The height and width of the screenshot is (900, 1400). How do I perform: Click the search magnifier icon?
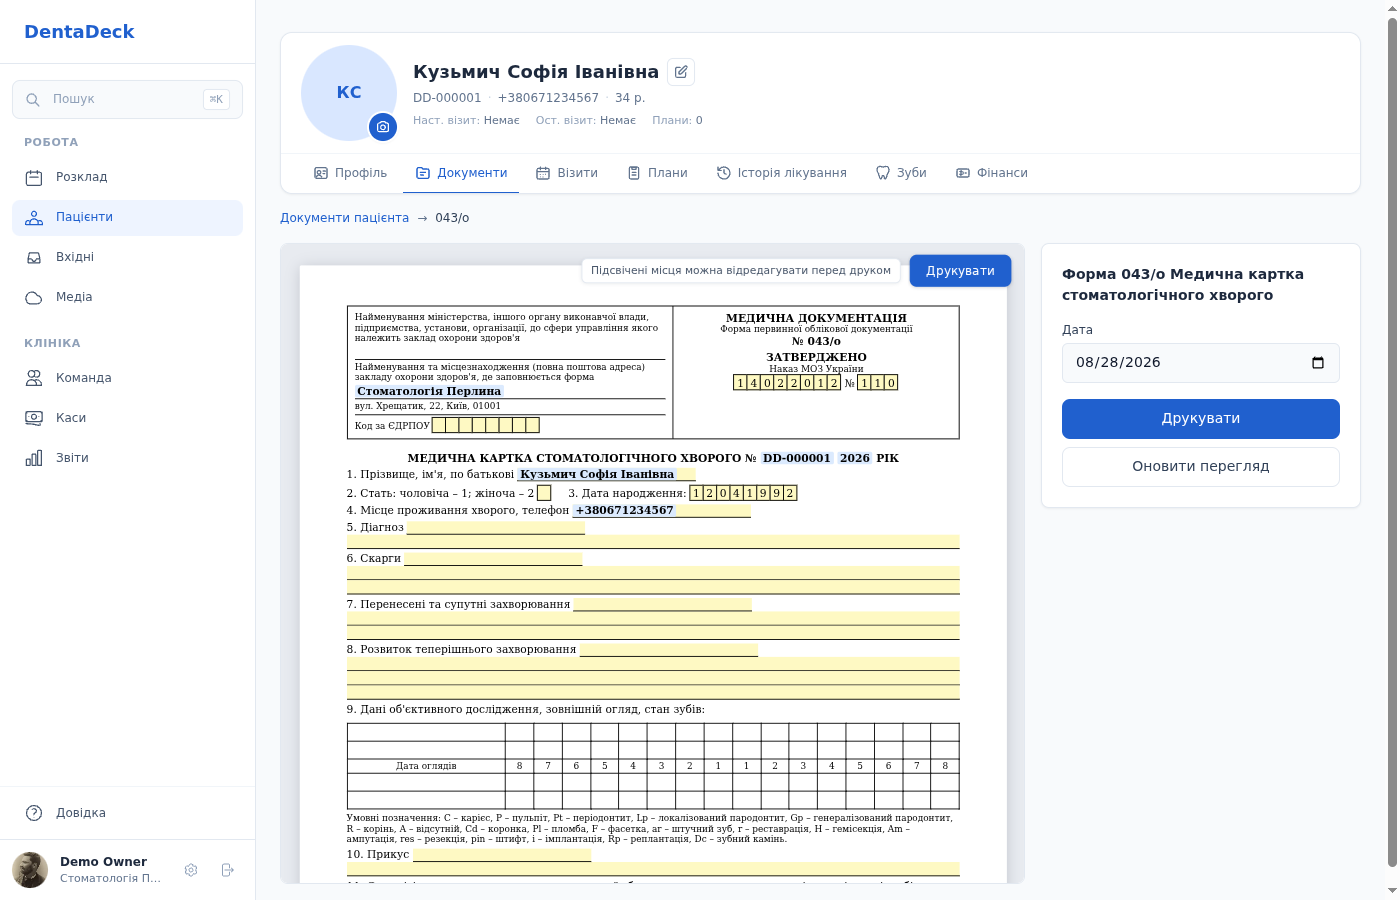click(x=33, y=100)
